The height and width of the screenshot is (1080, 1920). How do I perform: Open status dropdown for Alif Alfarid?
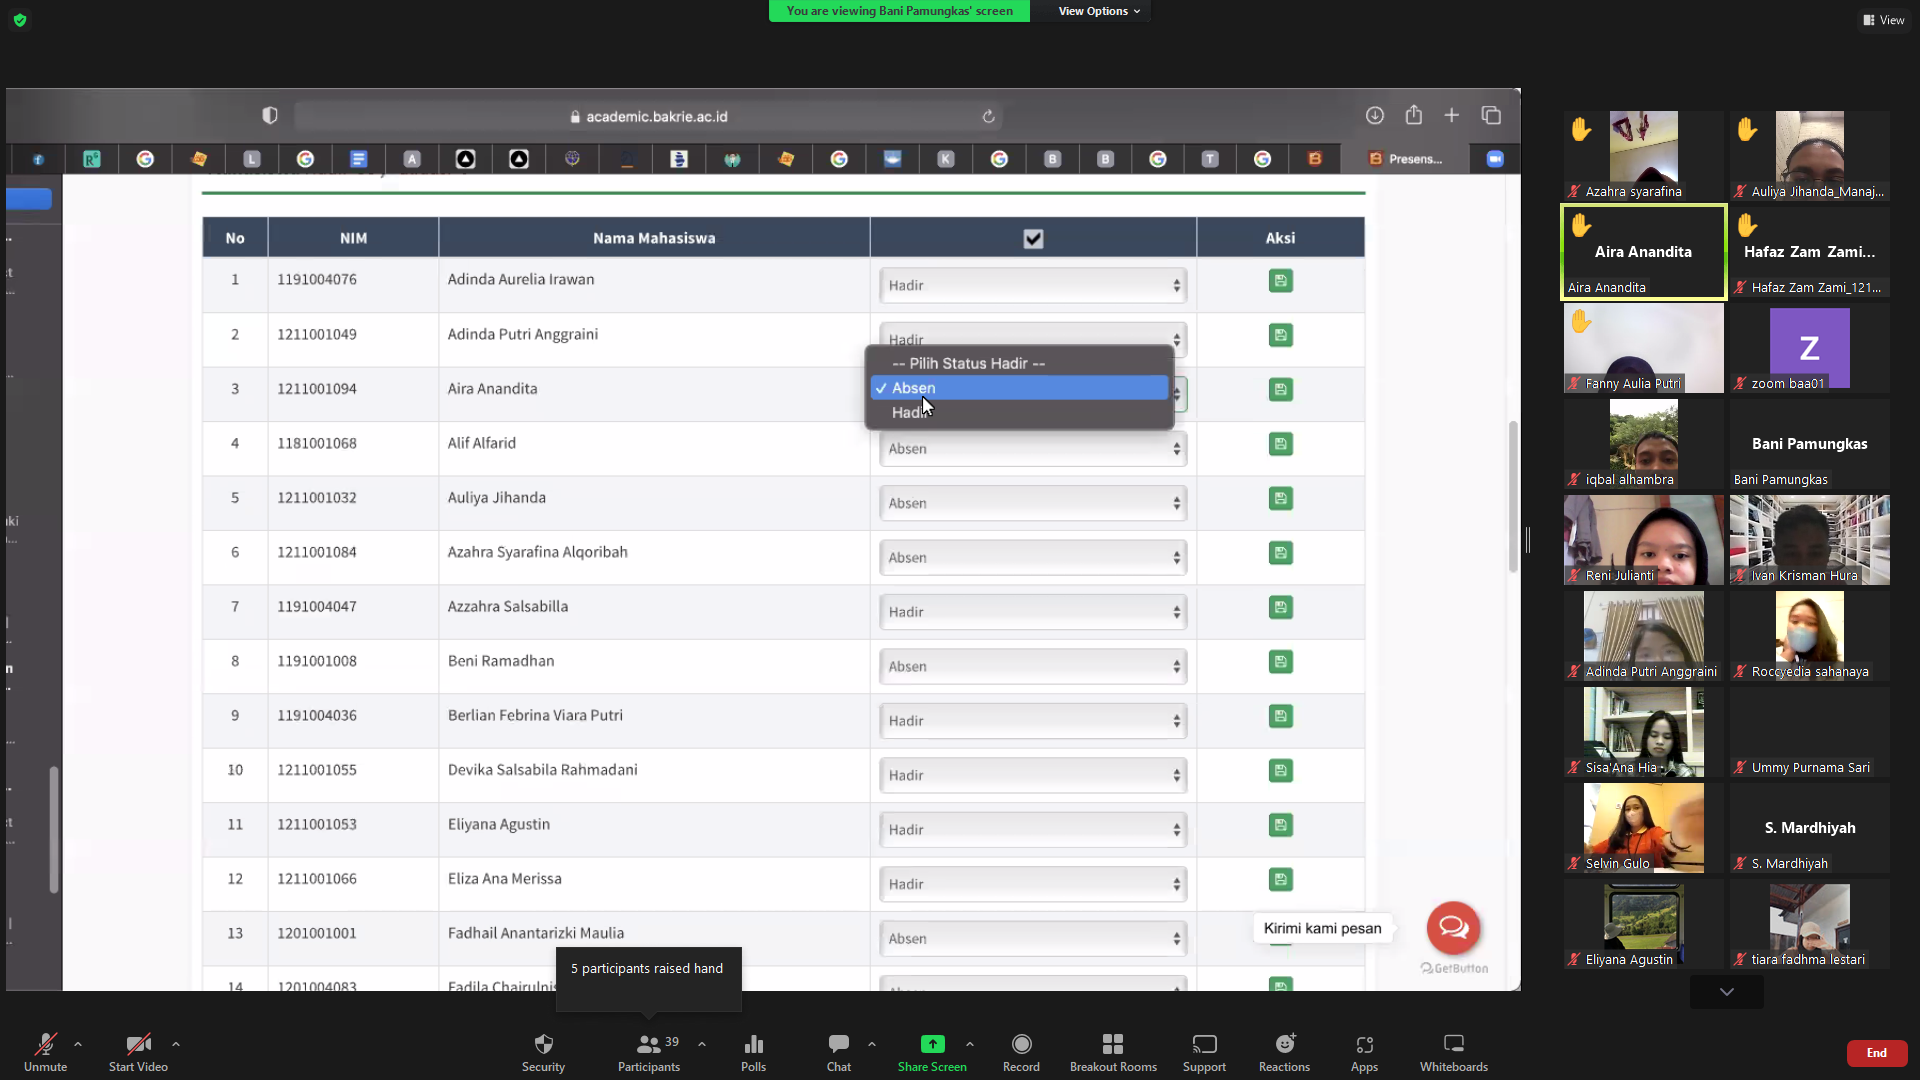1033,449
